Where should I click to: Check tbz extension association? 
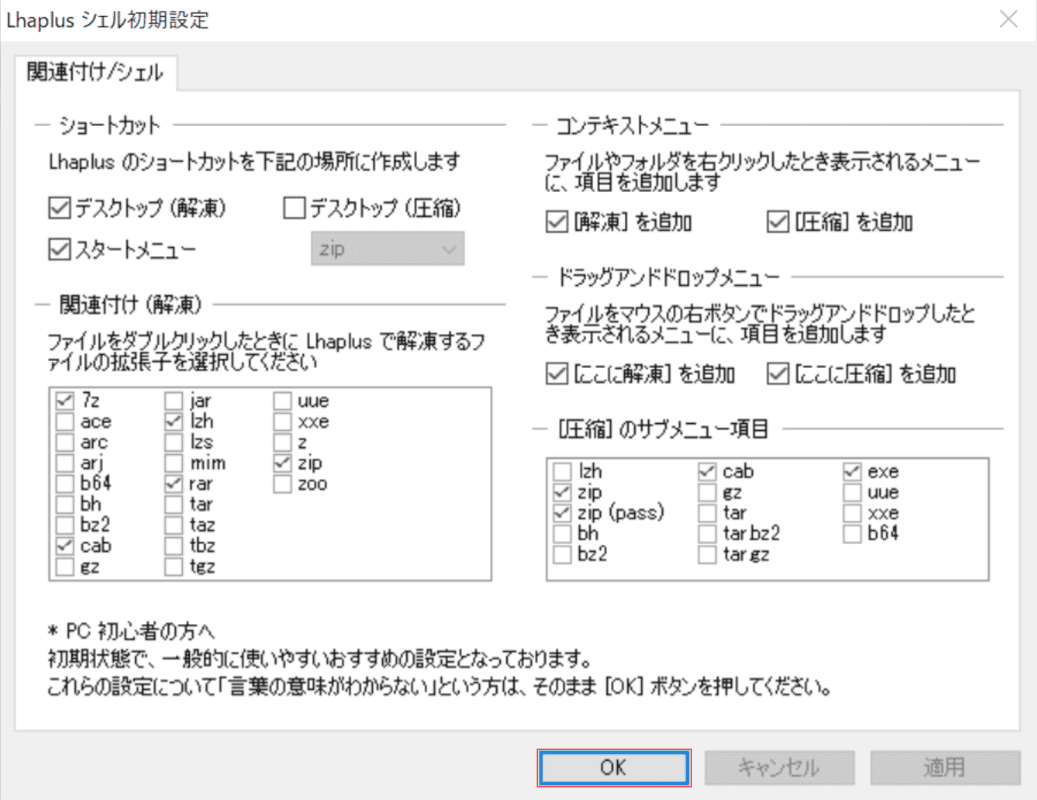click(173, 545)
